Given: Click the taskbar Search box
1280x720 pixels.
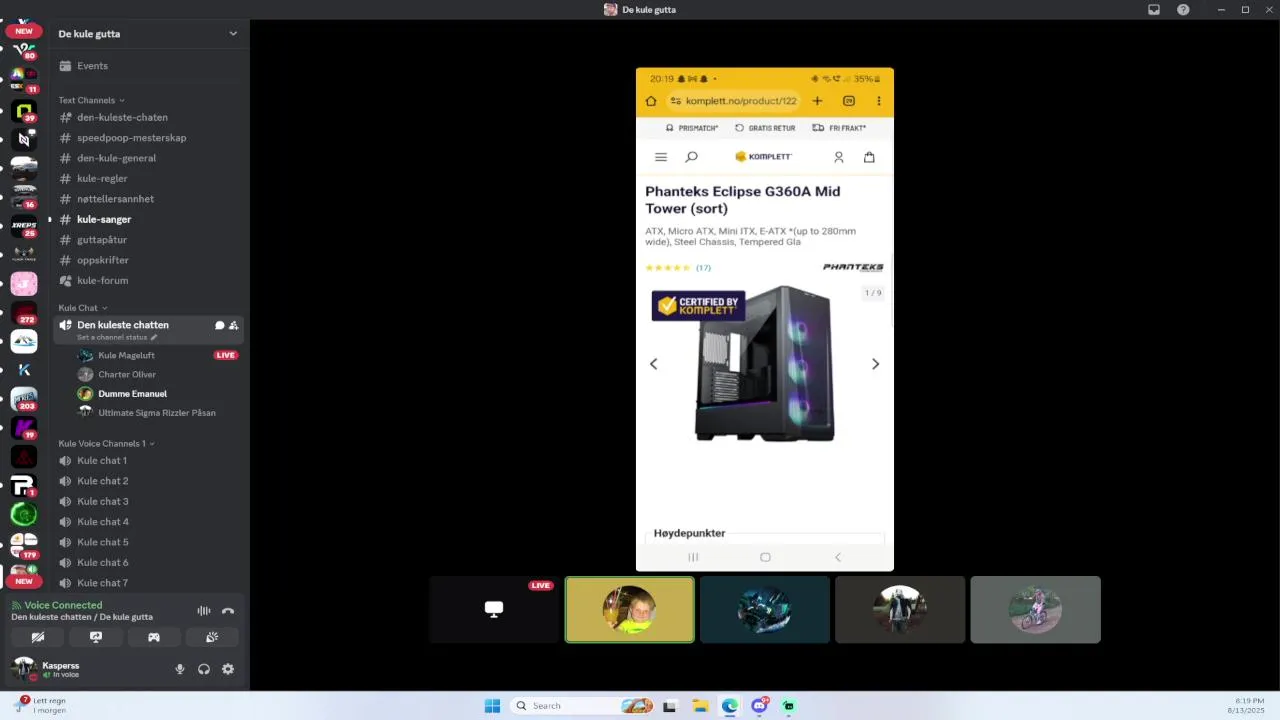Looking at the screenshot, I should 583,706.
